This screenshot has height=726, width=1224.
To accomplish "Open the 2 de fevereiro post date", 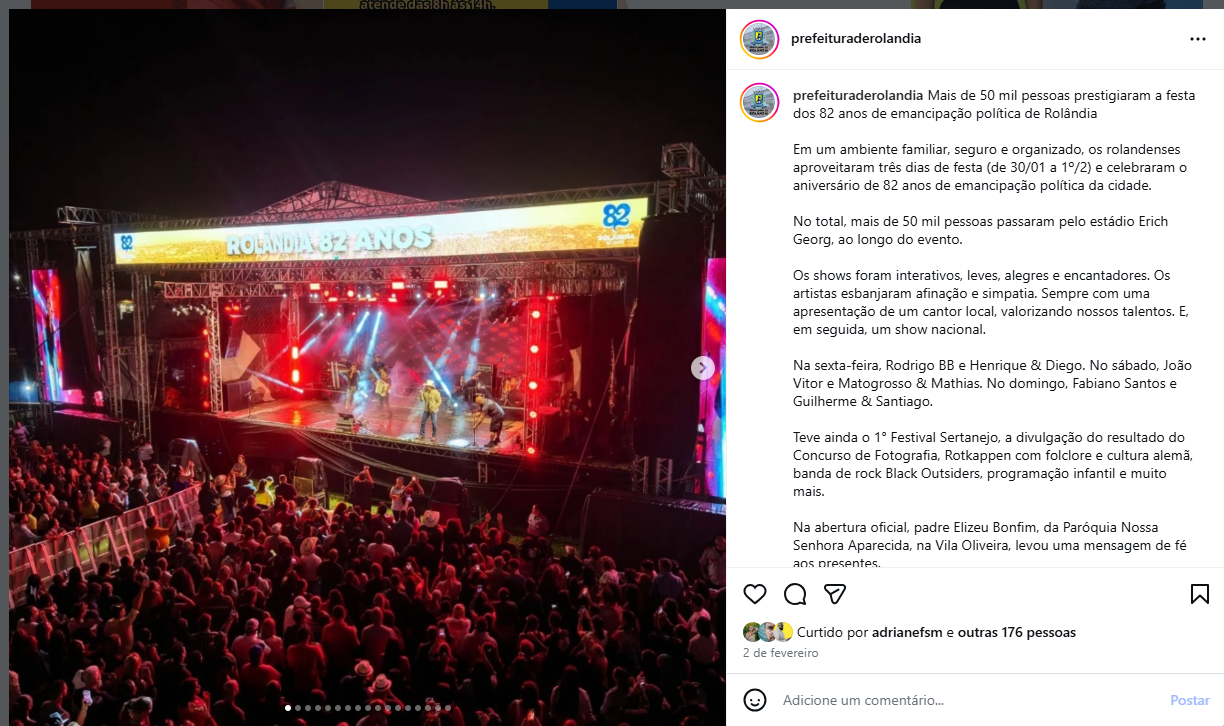I will point(781,653).
